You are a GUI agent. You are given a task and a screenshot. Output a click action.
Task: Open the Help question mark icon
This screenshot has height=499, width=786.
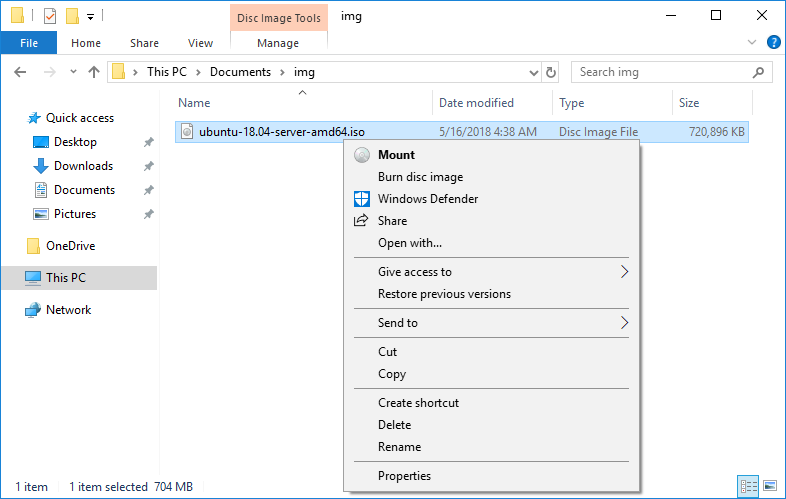pos(773,42)
